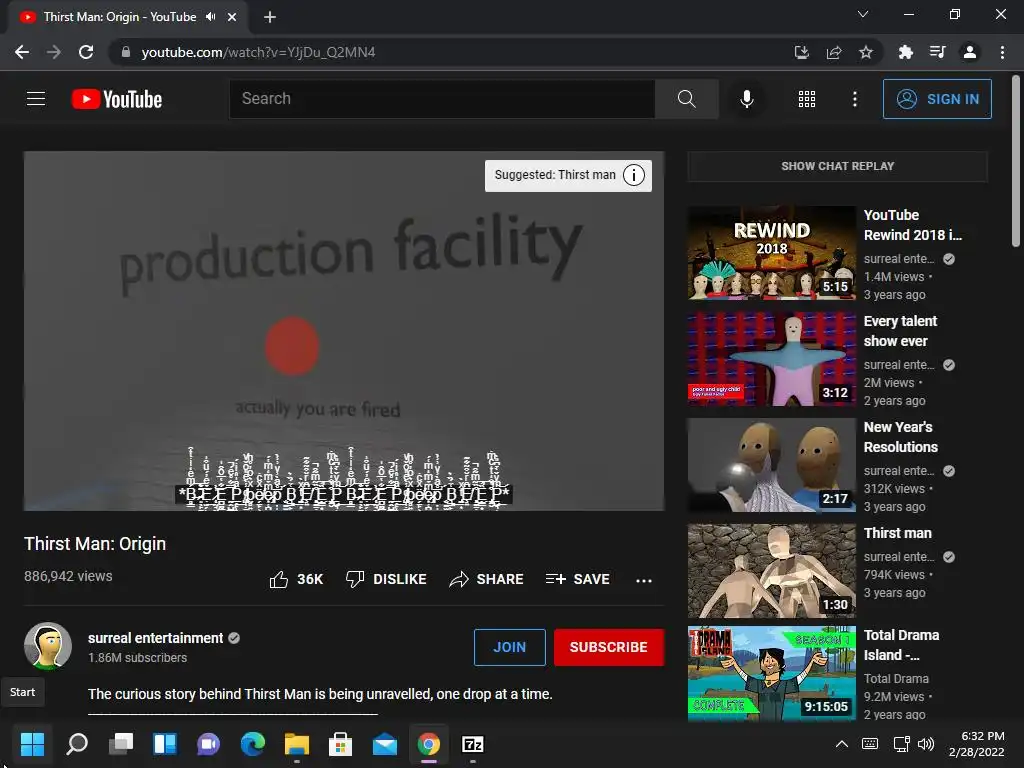Go to the YouTube home logo
Viewport: 1024px width, 768px height.
click(117, 99)
